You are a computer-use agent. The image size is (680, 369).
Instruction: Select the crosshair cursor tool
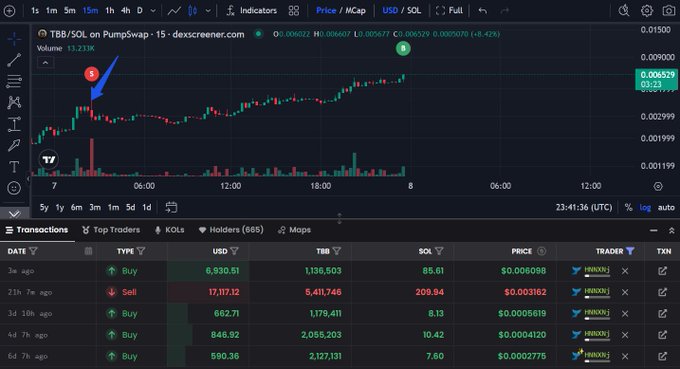point(14,39)
